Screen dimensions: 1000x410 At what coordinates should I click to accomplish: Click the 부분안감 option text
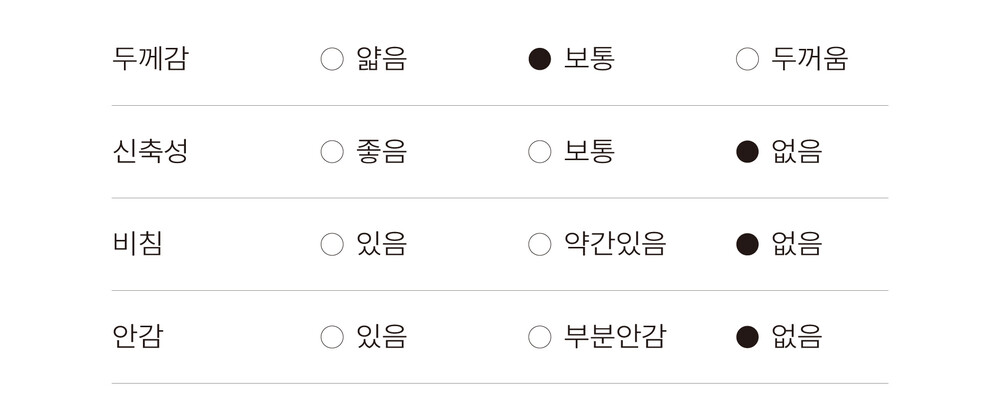pos(614,337)
